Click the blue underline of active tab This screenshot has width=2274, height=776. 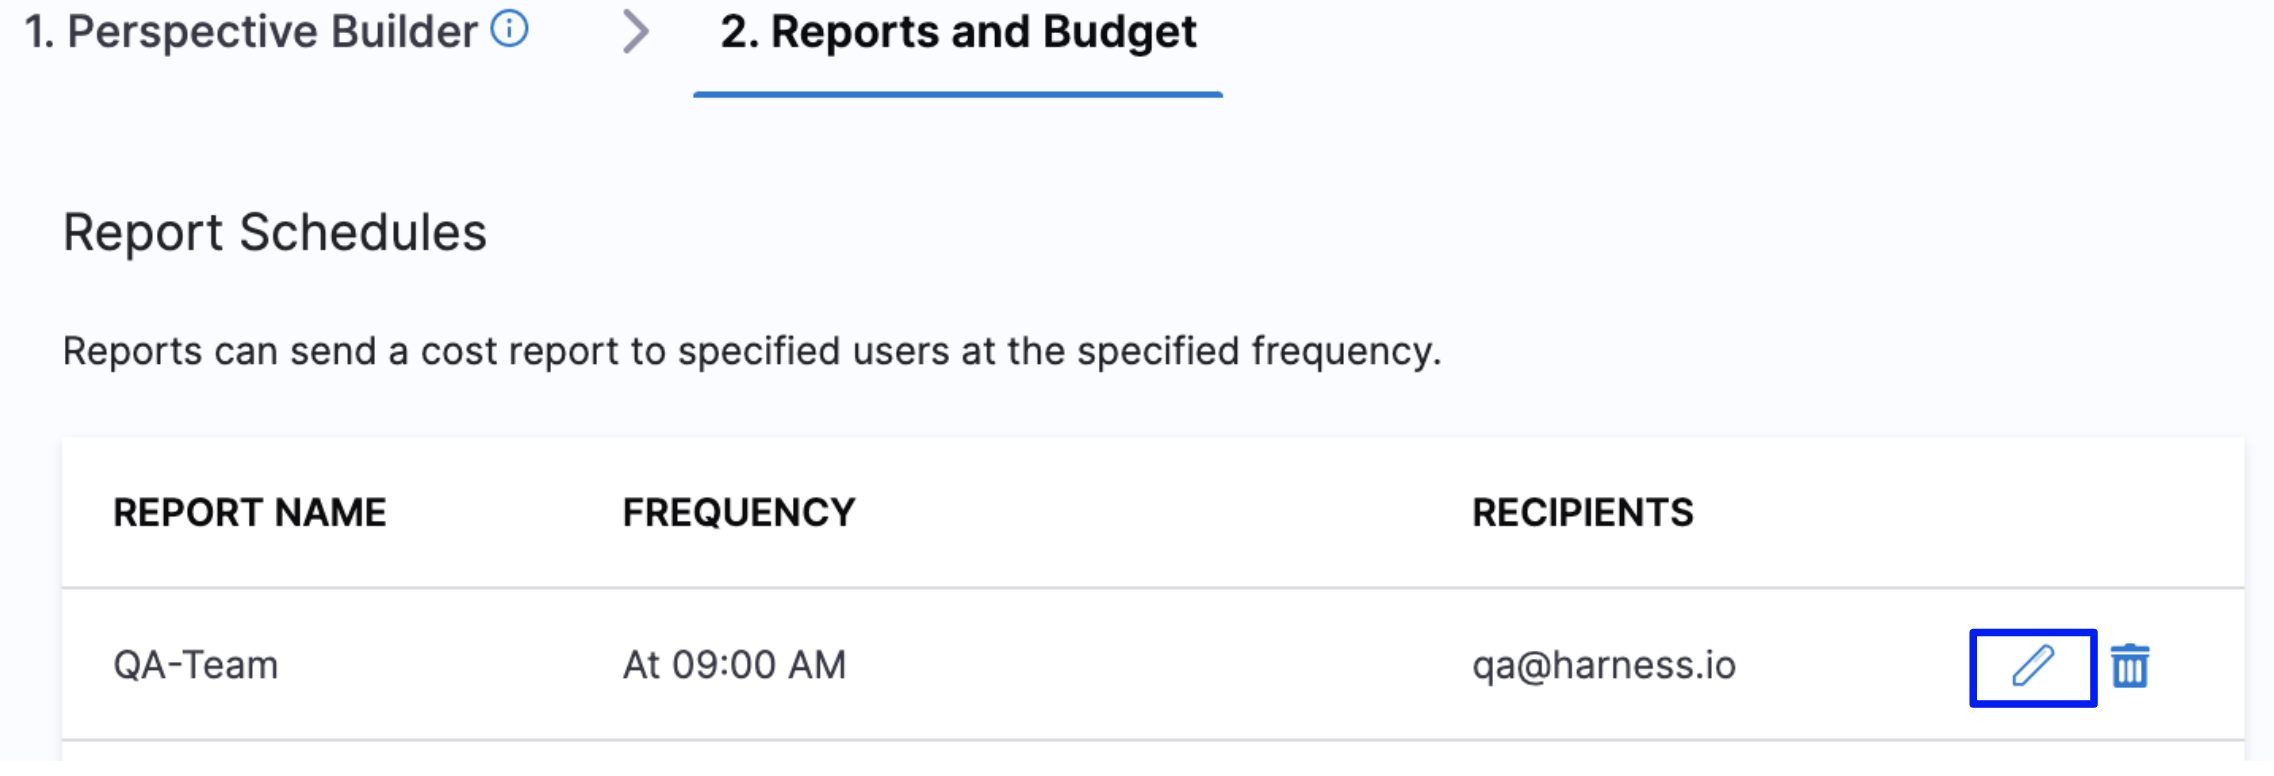[958, 94]
